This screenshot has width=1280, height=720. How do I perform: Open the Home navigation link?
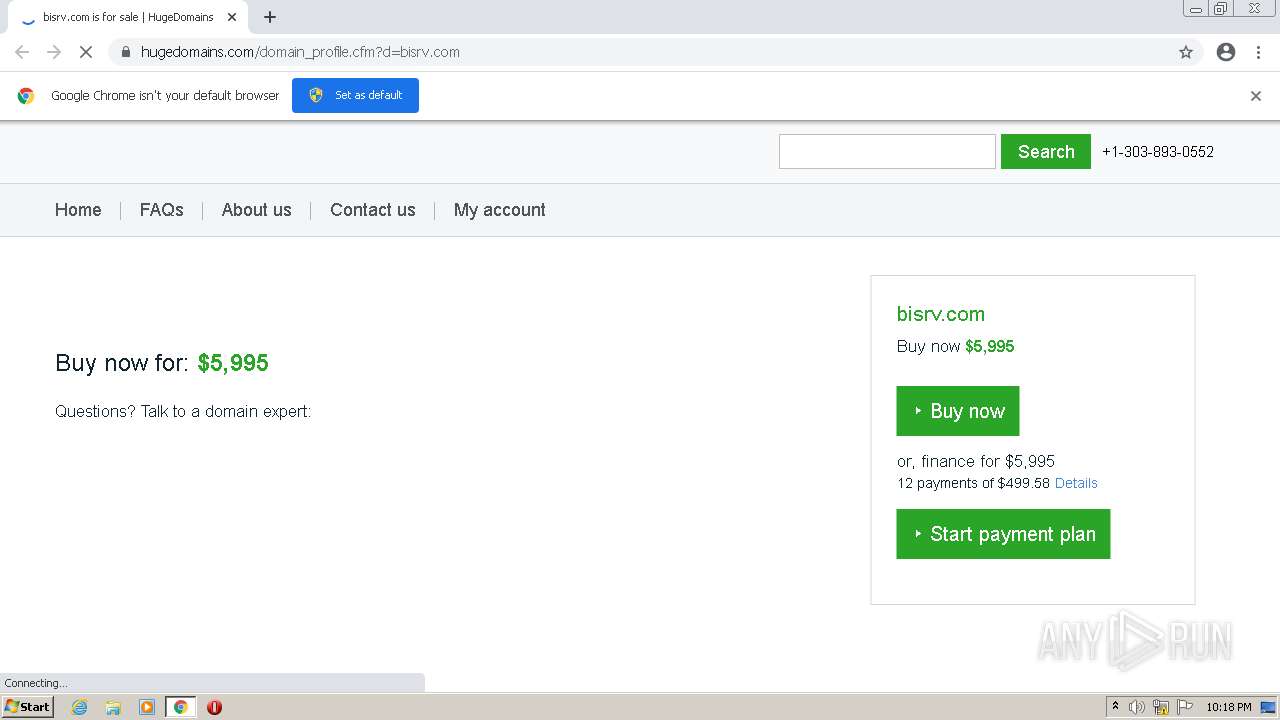(78, 210)
